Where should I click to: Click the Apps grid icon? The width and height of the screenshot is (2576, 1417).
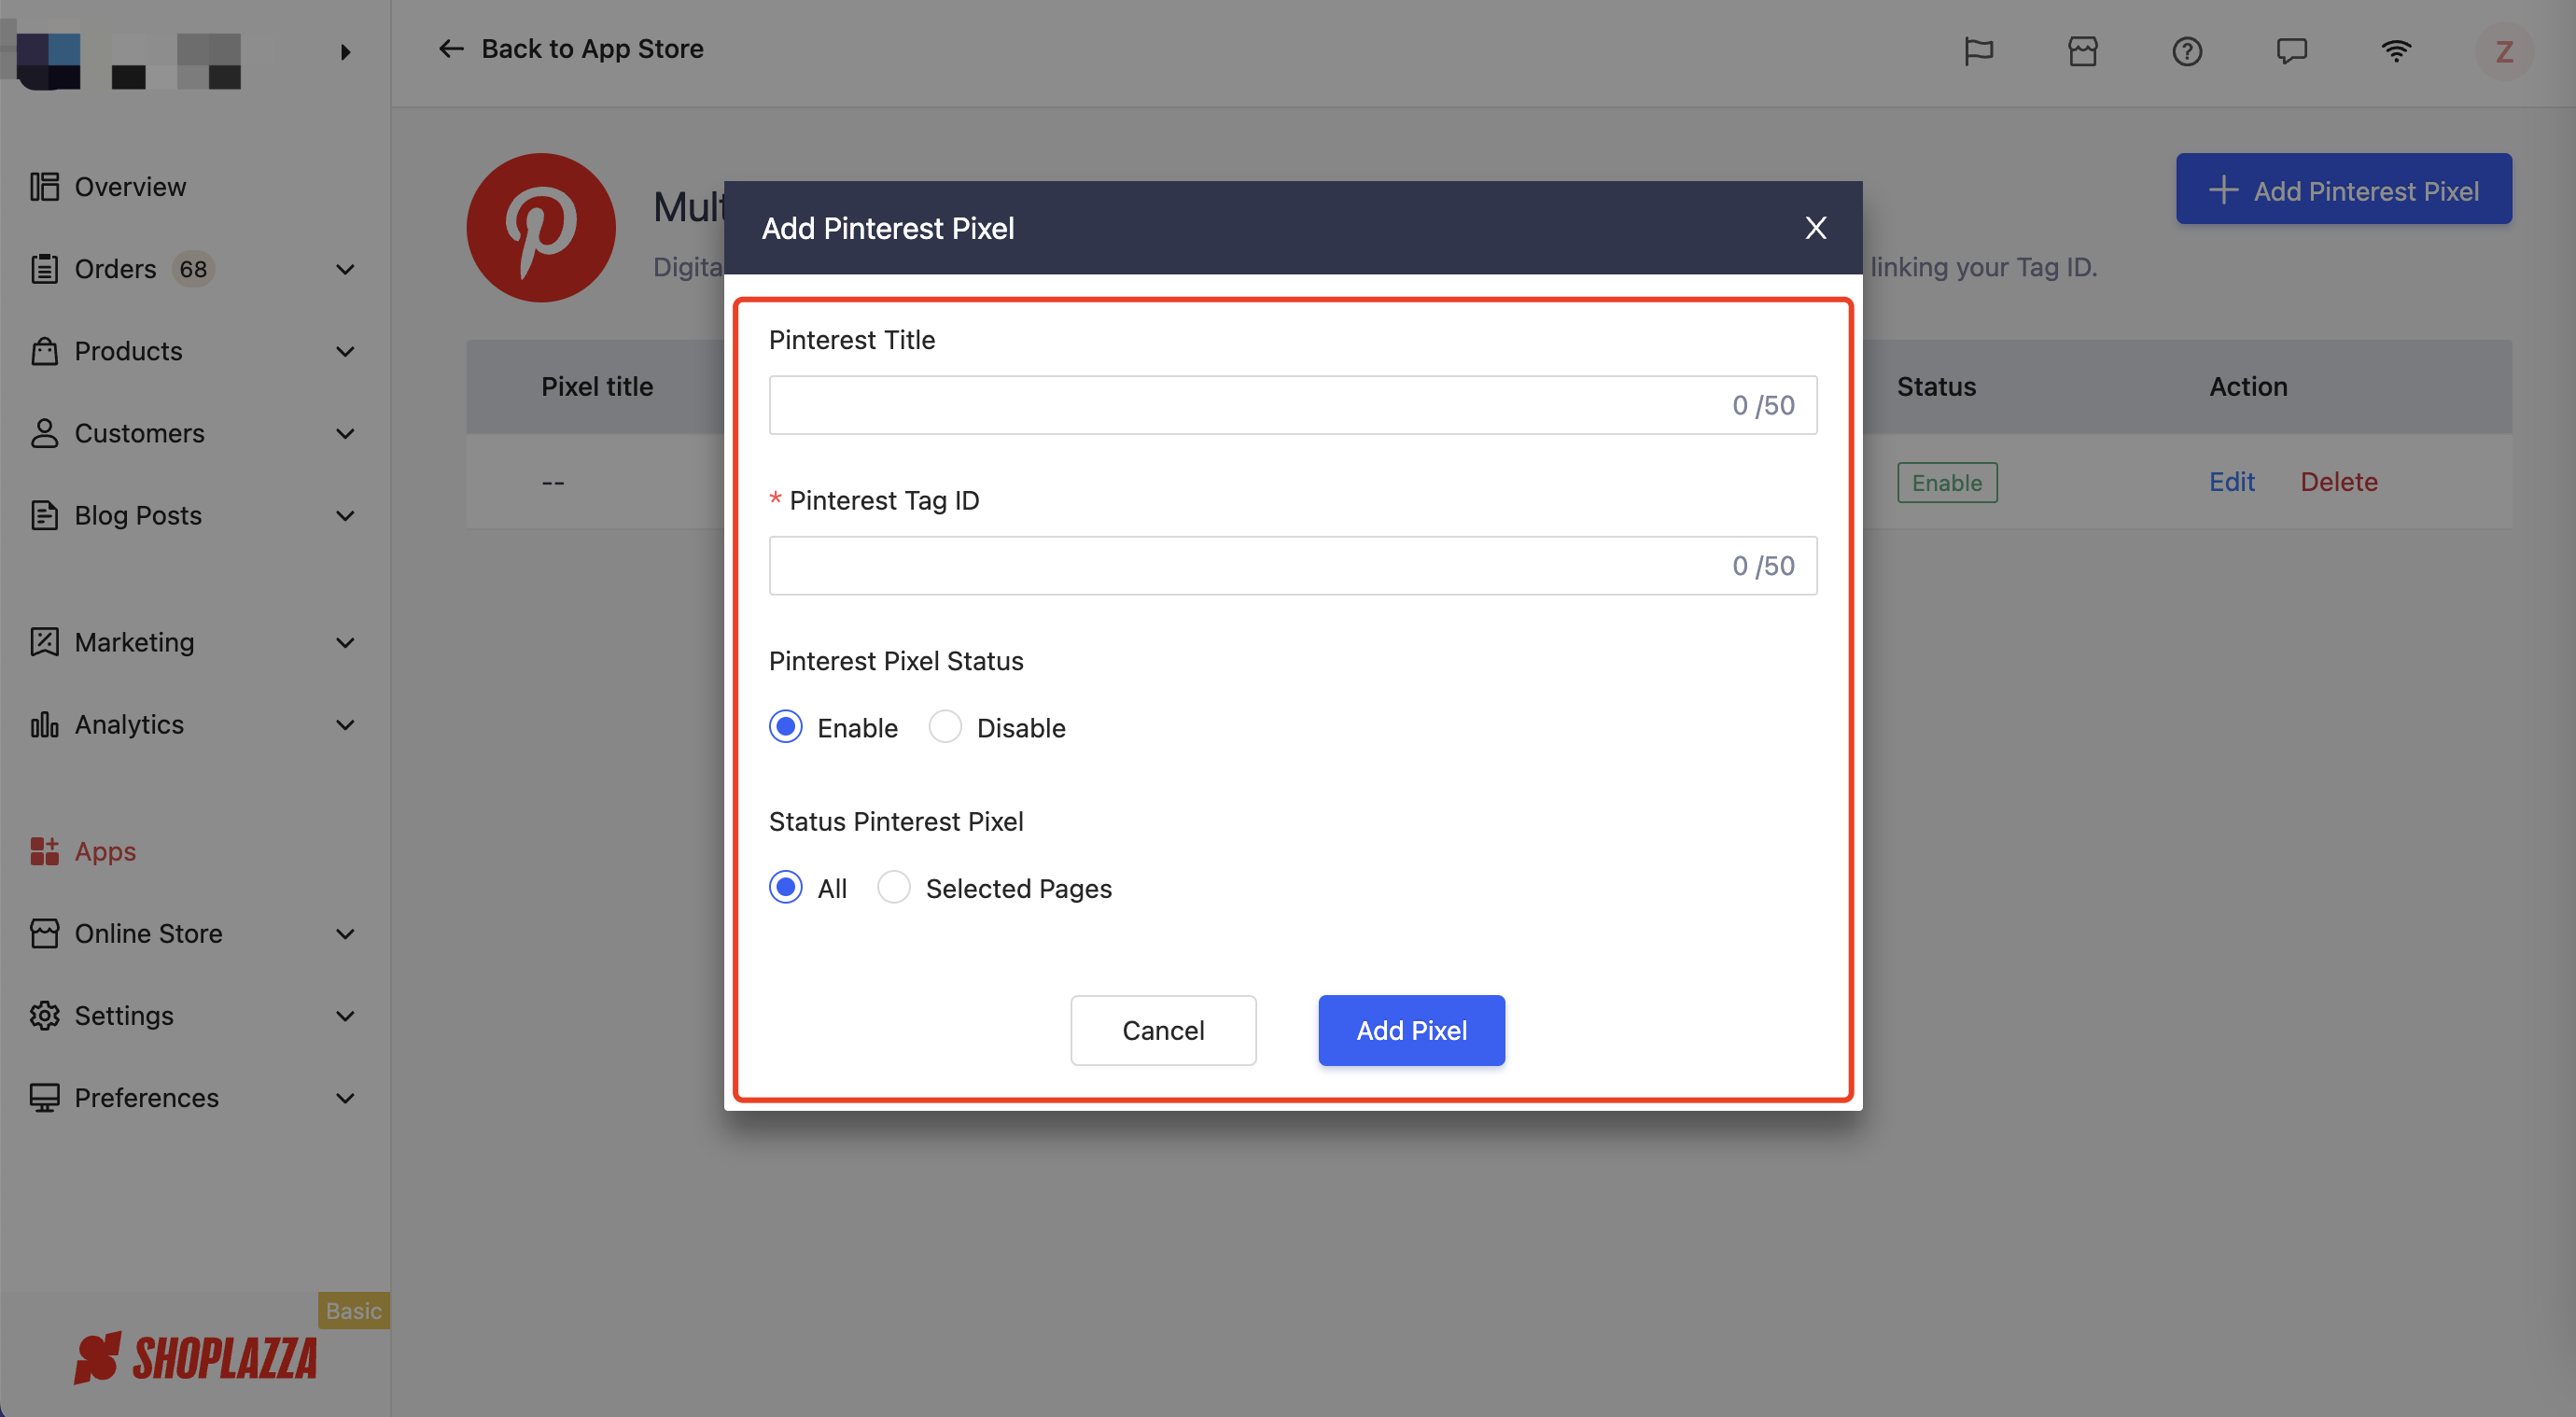[x=44, y=851]
